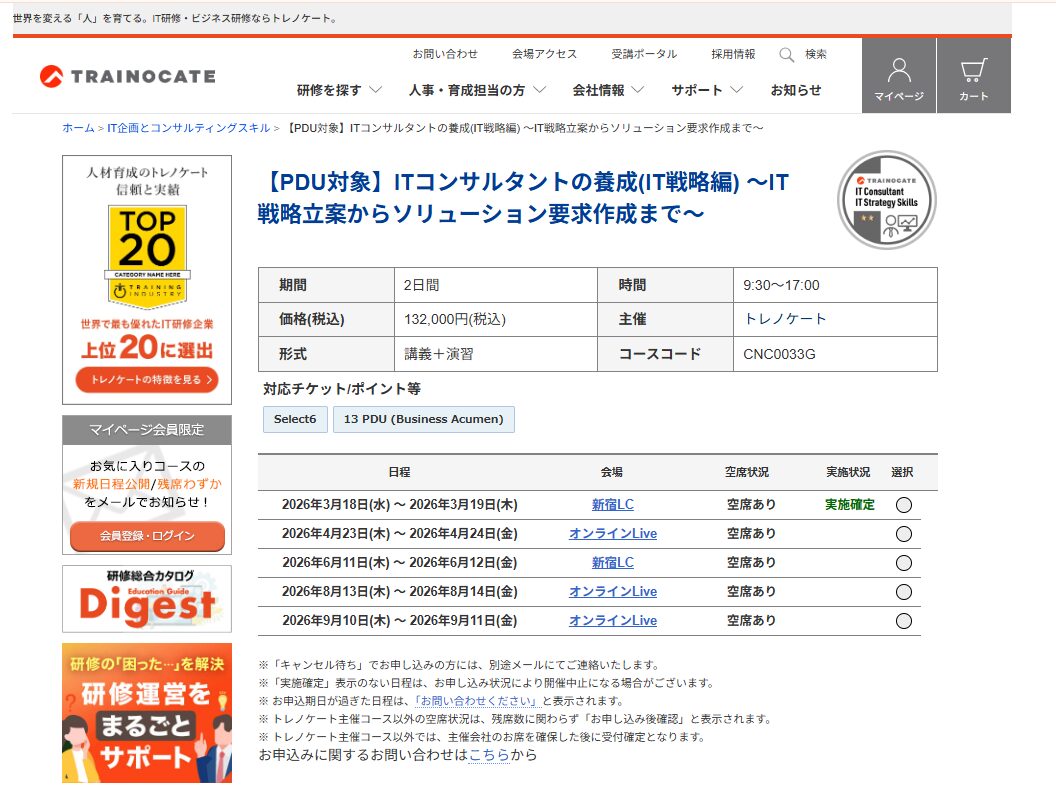Expand the 人事・育成担当の方 menu
1056x793 pixels.
[x=477, y=90]
